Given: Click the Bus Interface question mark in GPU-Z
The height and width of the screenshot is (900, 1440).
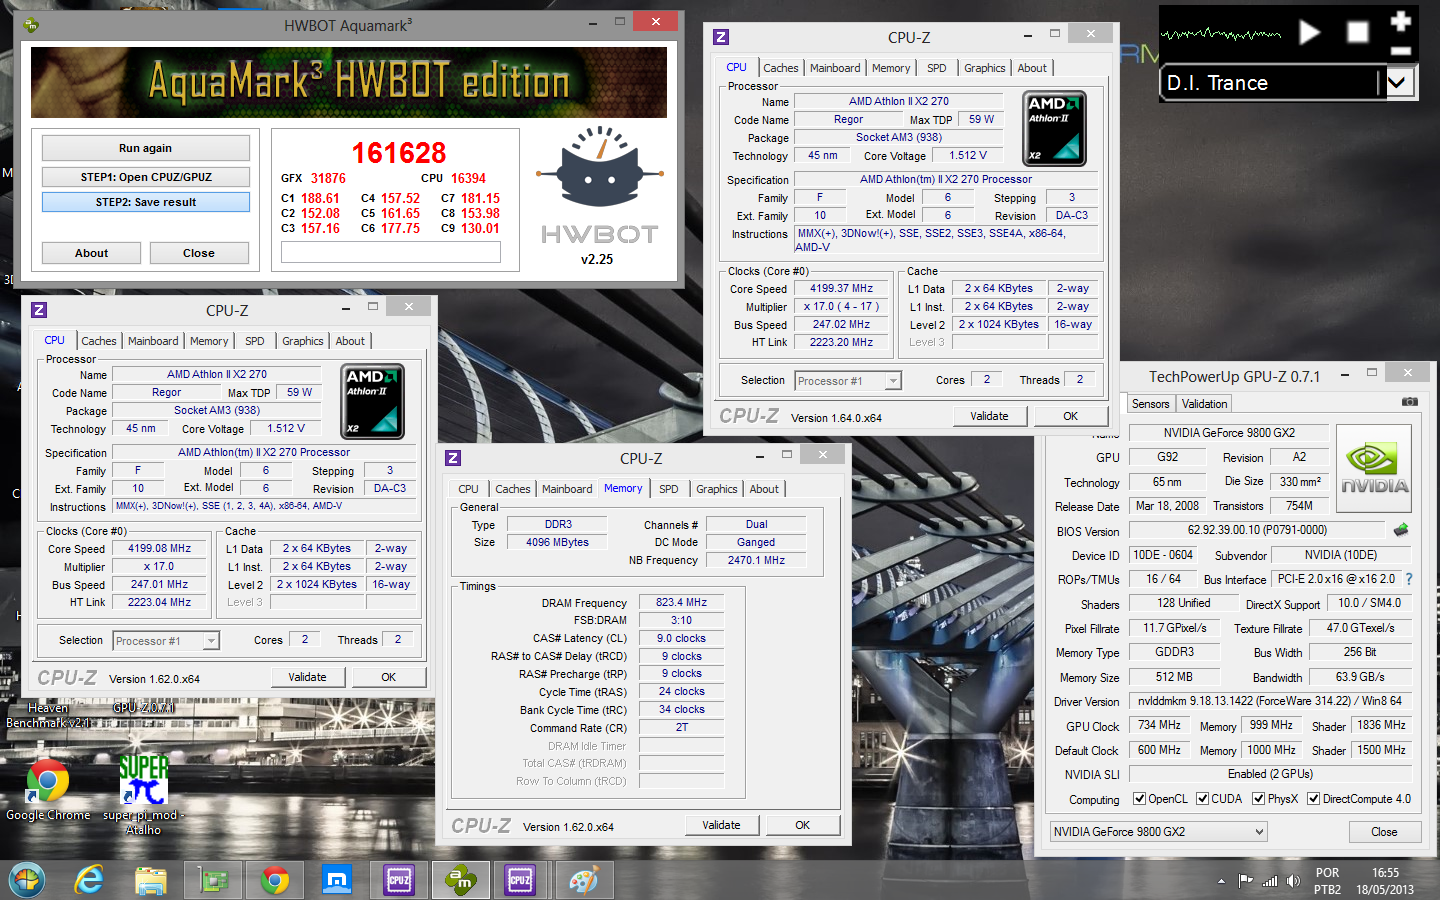Looking at the screenshot, I should (1409, 579).
